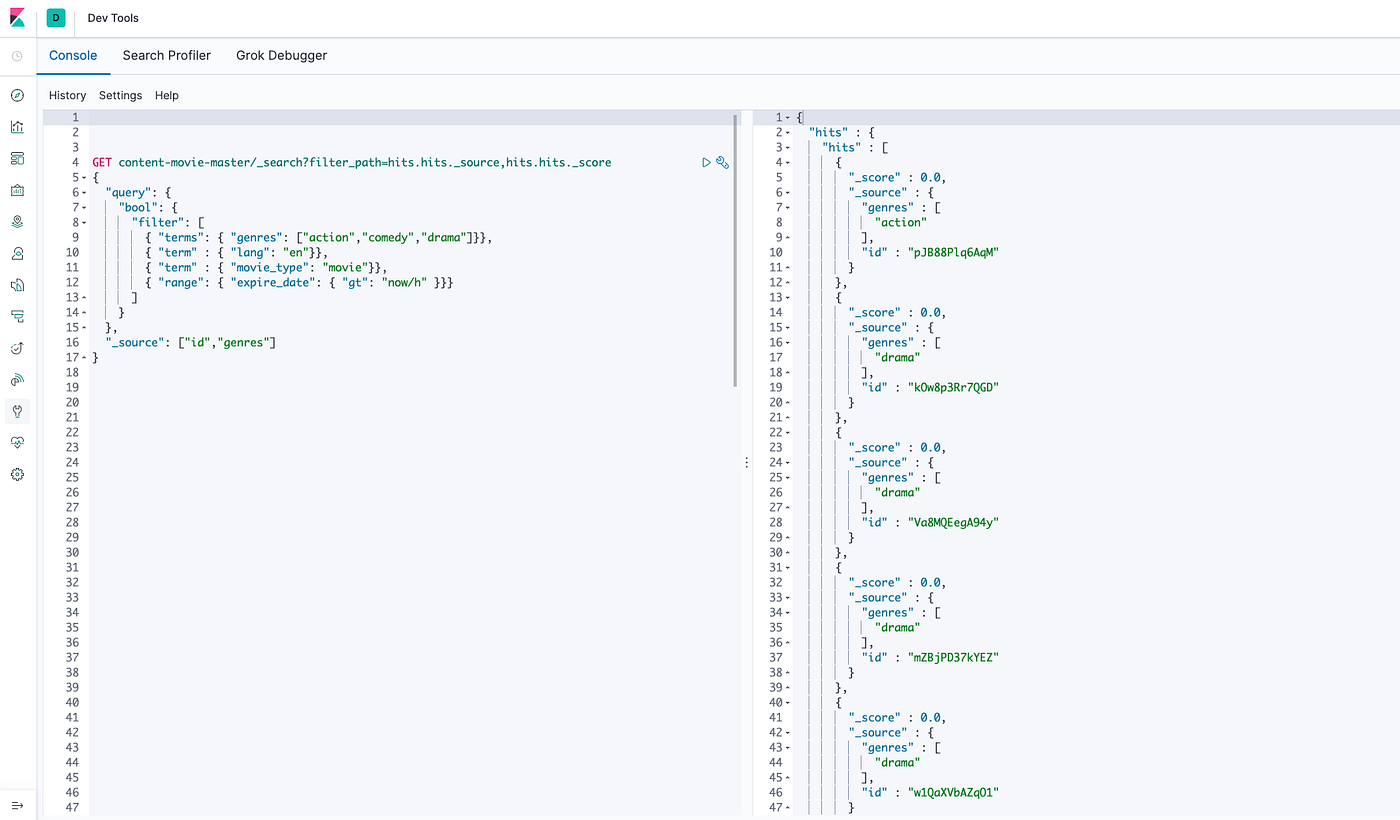Open Uptime icon in sidebar
Viewport: 1400px width, 820px height.
click(x=17, y=380)
